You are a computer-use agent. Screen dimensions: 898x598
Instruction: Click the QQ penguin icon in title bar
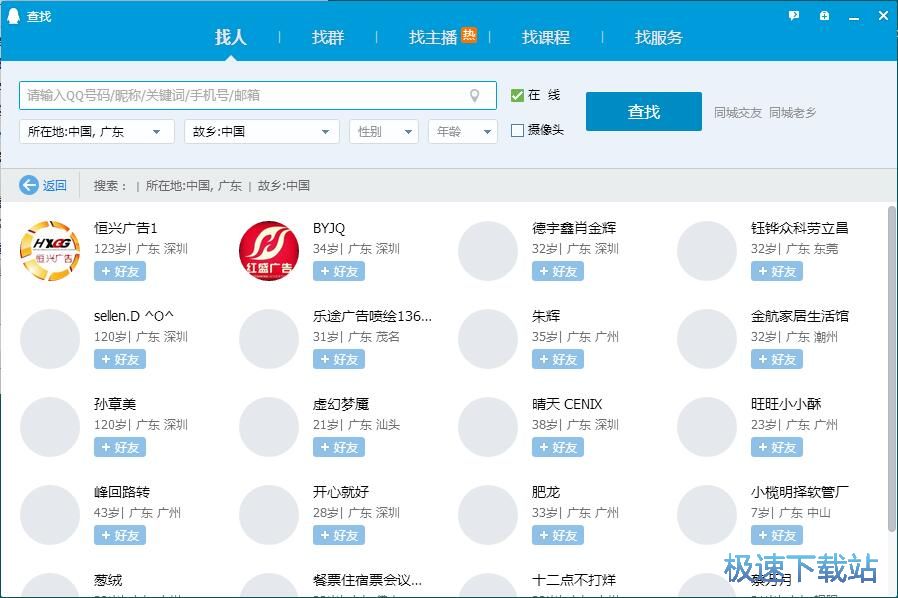click(x=13, y=16)
